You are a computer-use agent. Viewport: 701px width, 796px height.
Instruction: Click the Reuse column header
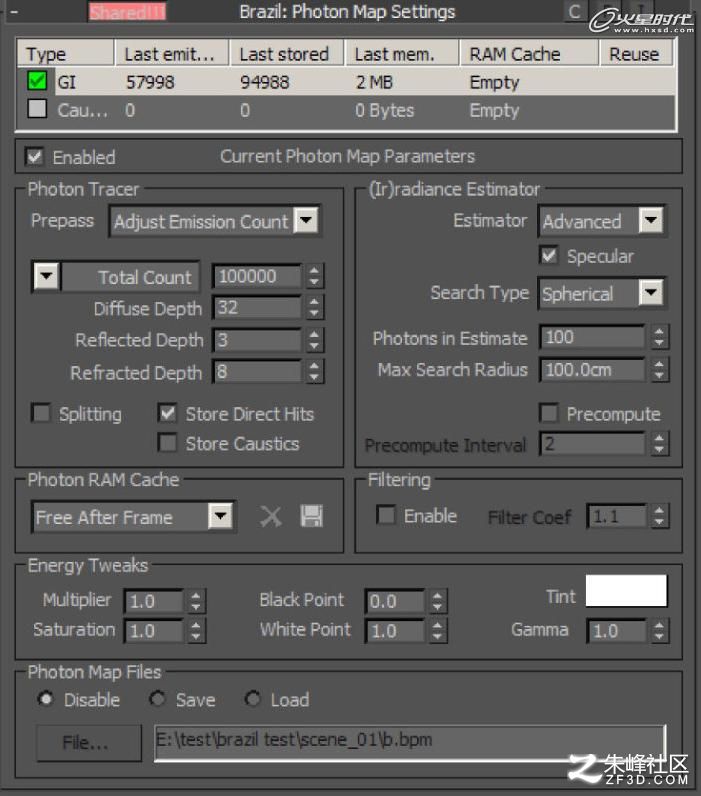[637, 53]
